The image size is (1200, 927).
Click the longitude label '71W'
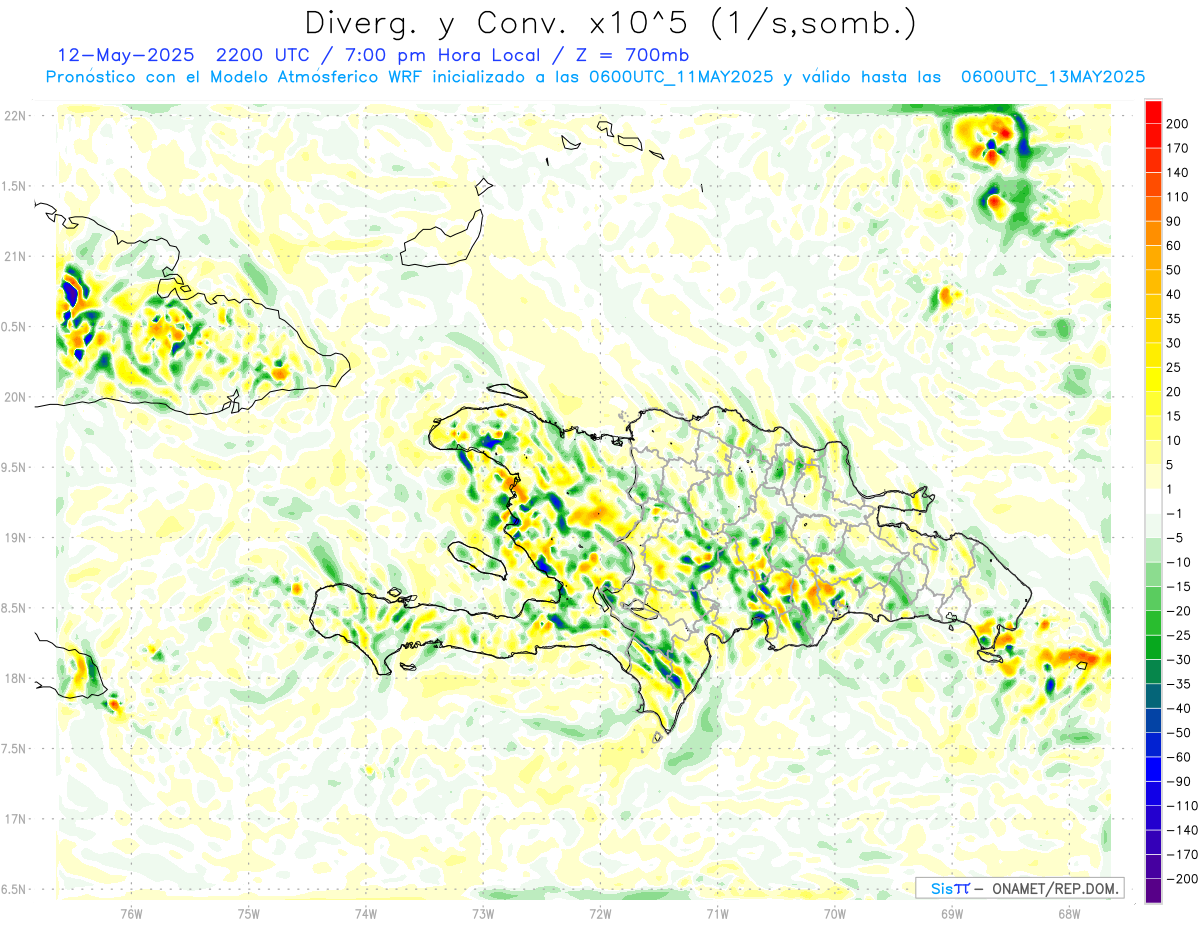[717, 914]
